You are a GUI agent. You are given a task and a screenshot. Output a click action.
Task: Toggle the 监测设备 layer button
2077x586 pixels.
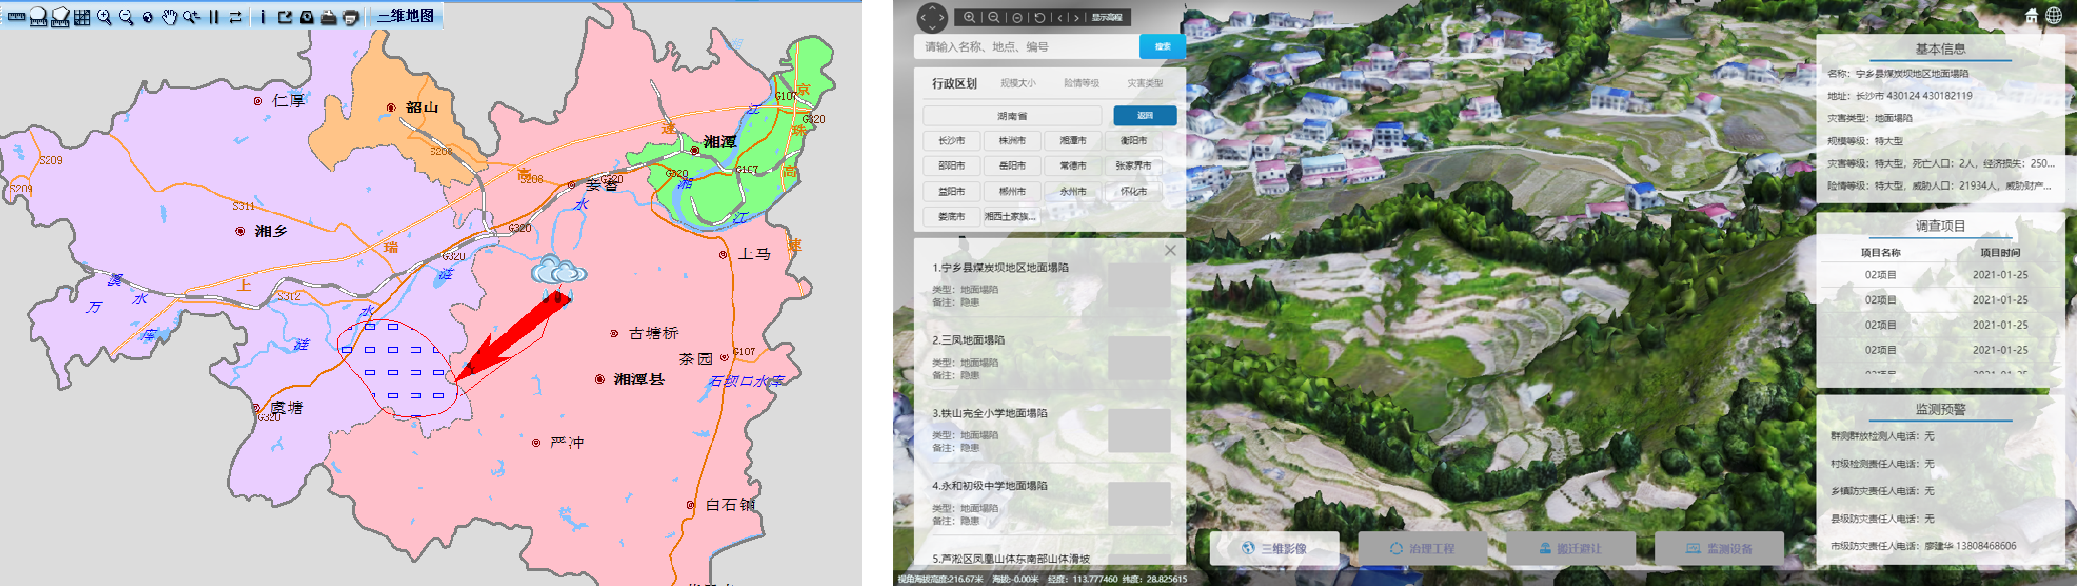1719,548
